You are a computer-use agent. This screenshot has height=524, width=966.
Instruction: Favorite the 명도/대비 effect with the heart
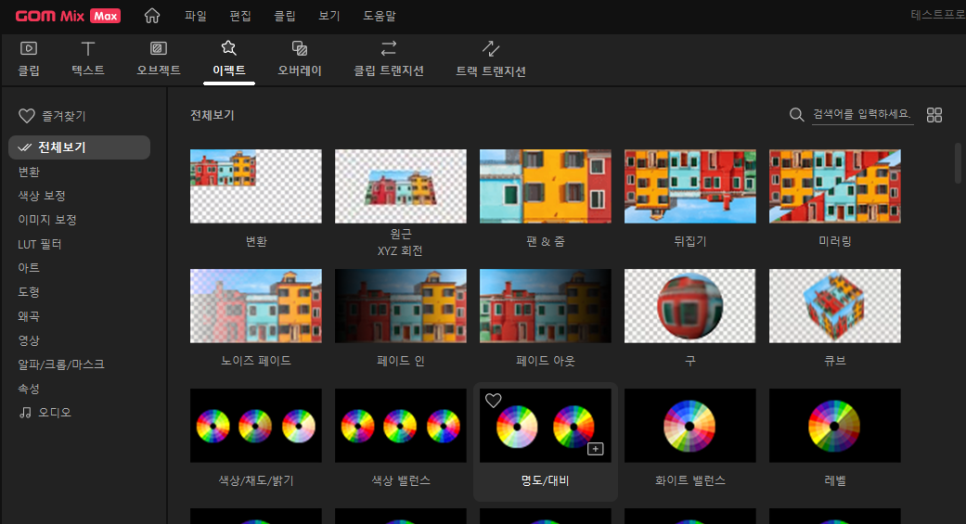click(493, 400)
